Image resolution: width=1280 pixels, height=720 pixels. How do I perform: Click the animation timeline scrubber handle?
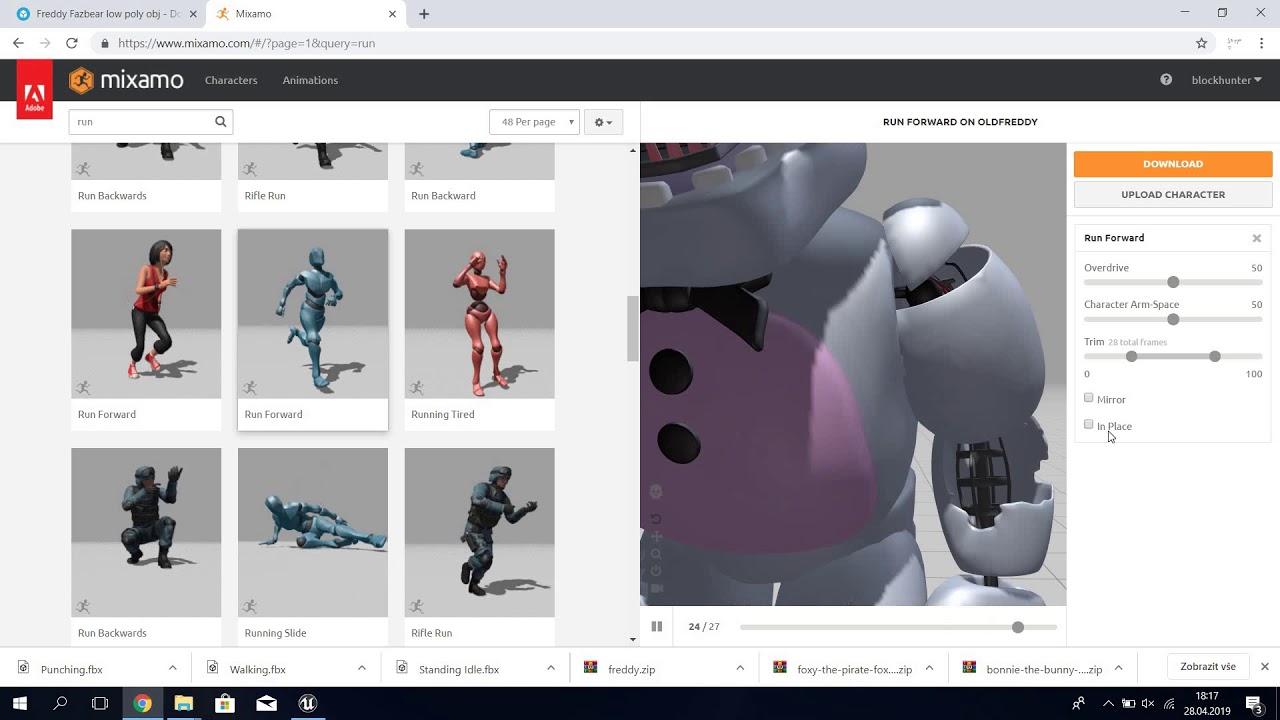coord(1018,627)
